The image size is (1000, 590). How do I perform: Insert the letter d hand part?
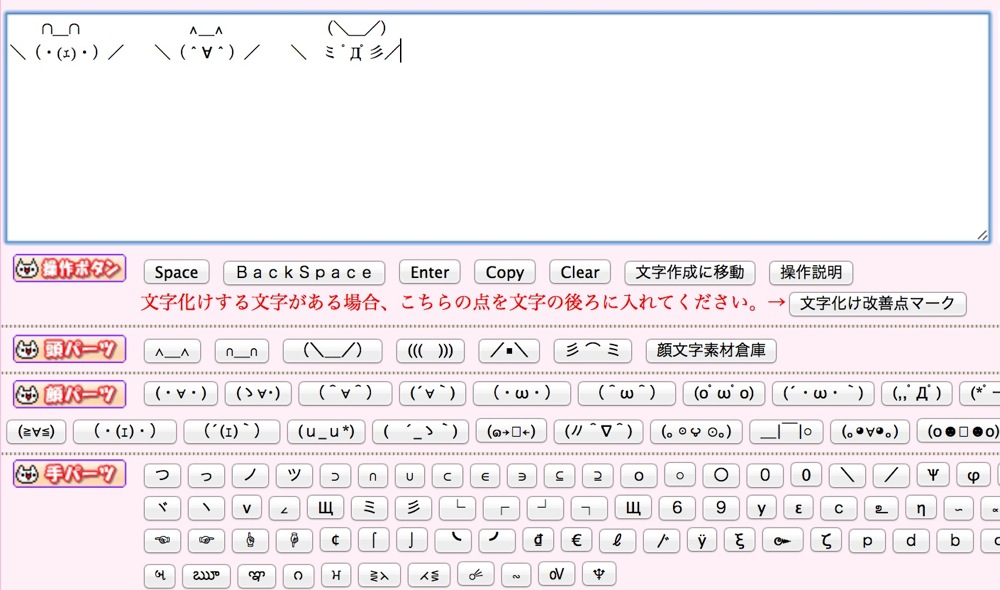[x=911, y=541]
